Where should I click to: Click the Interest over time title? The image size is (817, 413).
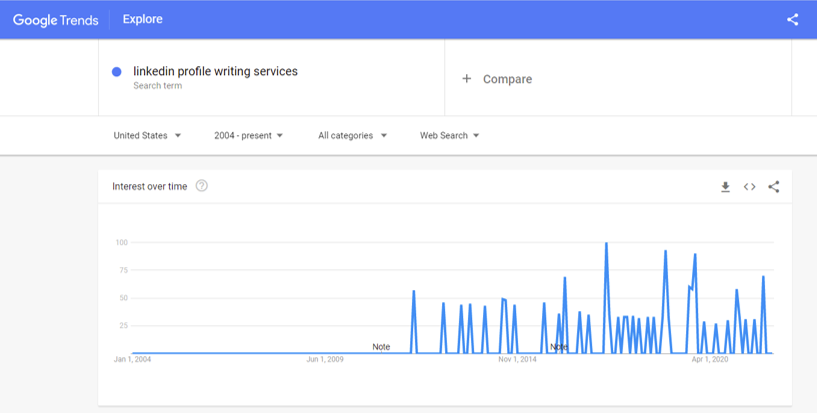(150, 186)
